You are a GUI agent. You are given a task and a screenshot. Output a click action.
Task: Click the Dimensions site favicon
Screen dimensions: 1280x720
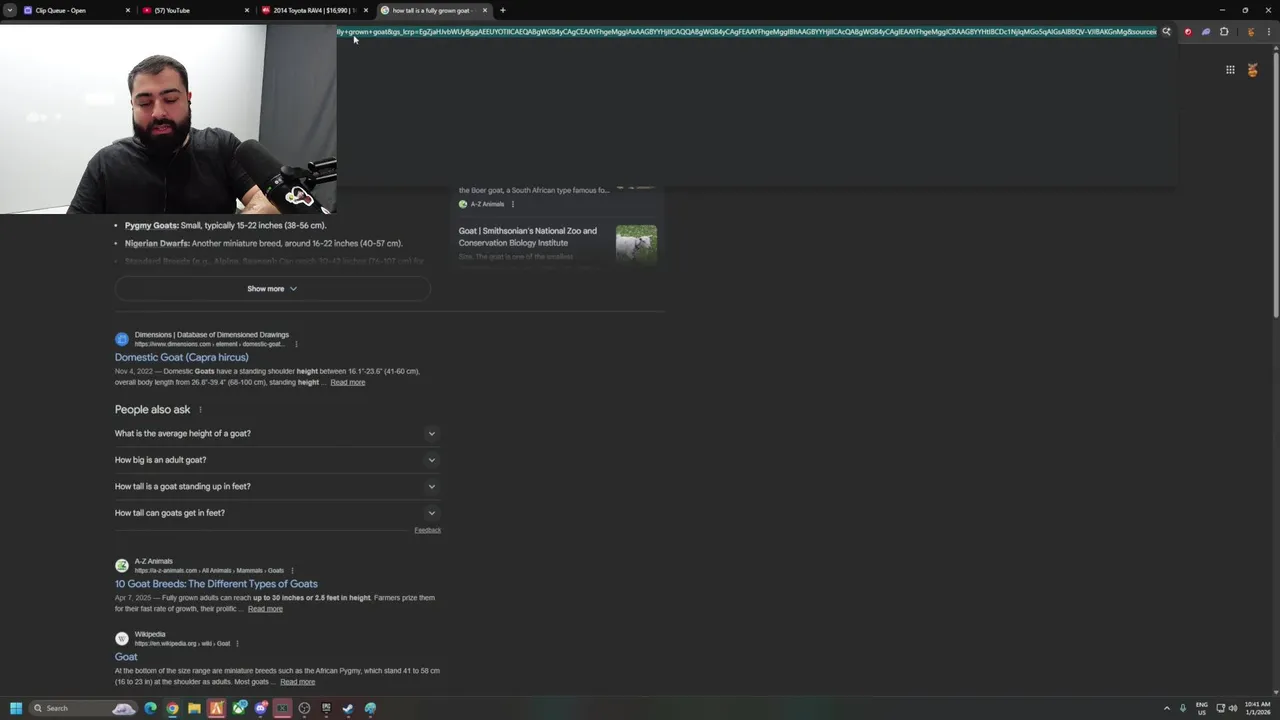122,339
